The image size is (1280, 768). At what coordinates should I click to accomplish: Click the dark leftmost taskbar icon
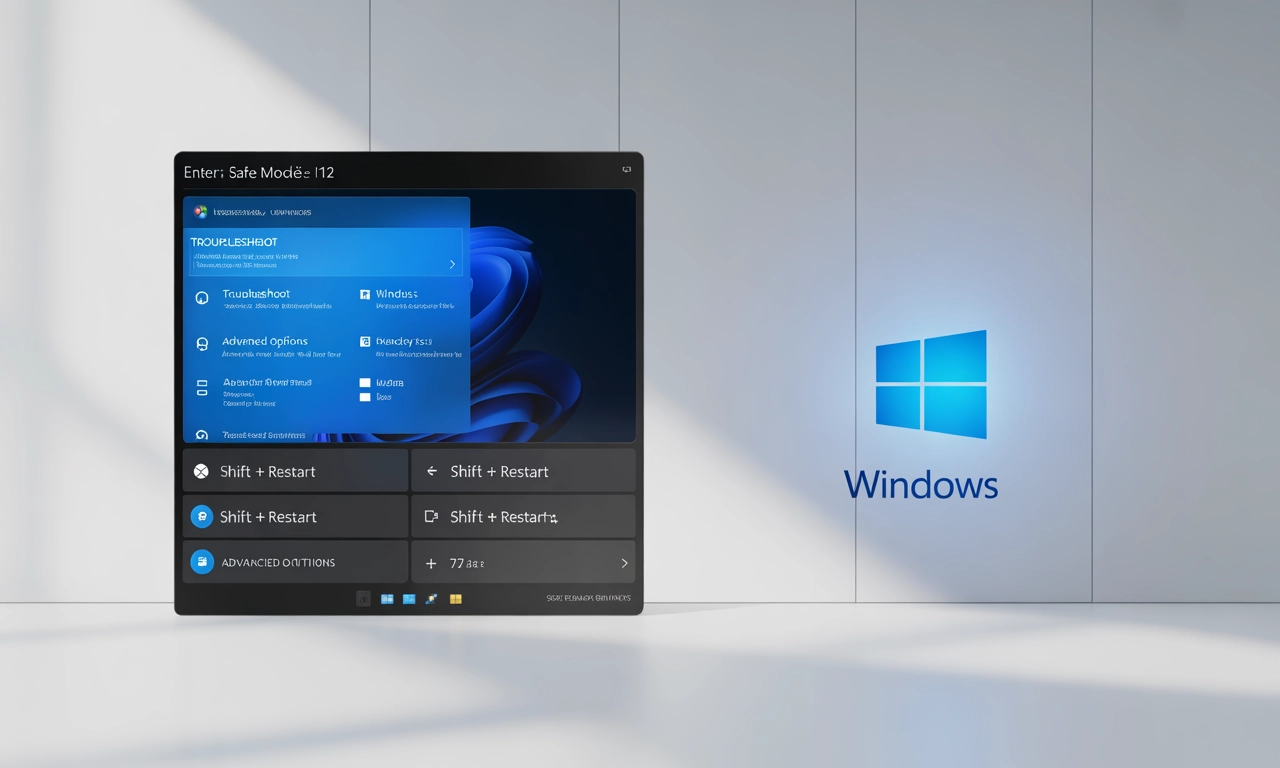pyautogui.click(x=364, y=599)
